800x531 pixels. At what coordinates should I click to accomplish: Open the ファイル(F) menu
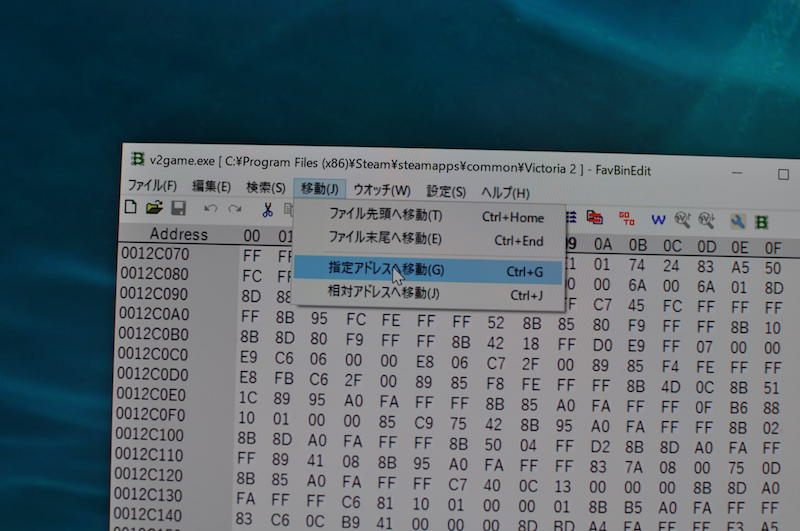tap(152, 185)
